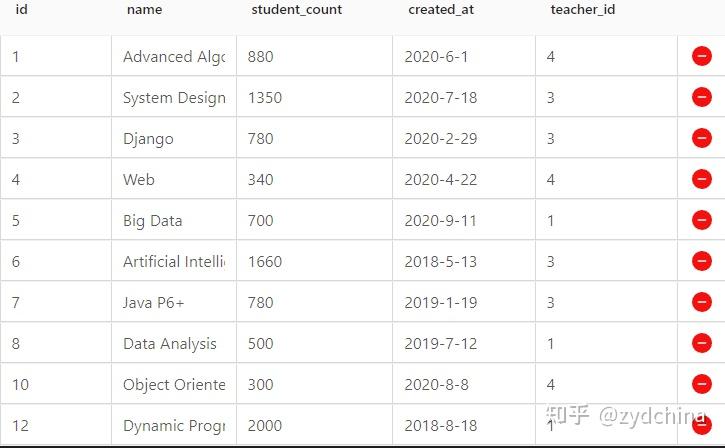Click the red delete icon for Django

pos(701,139)
